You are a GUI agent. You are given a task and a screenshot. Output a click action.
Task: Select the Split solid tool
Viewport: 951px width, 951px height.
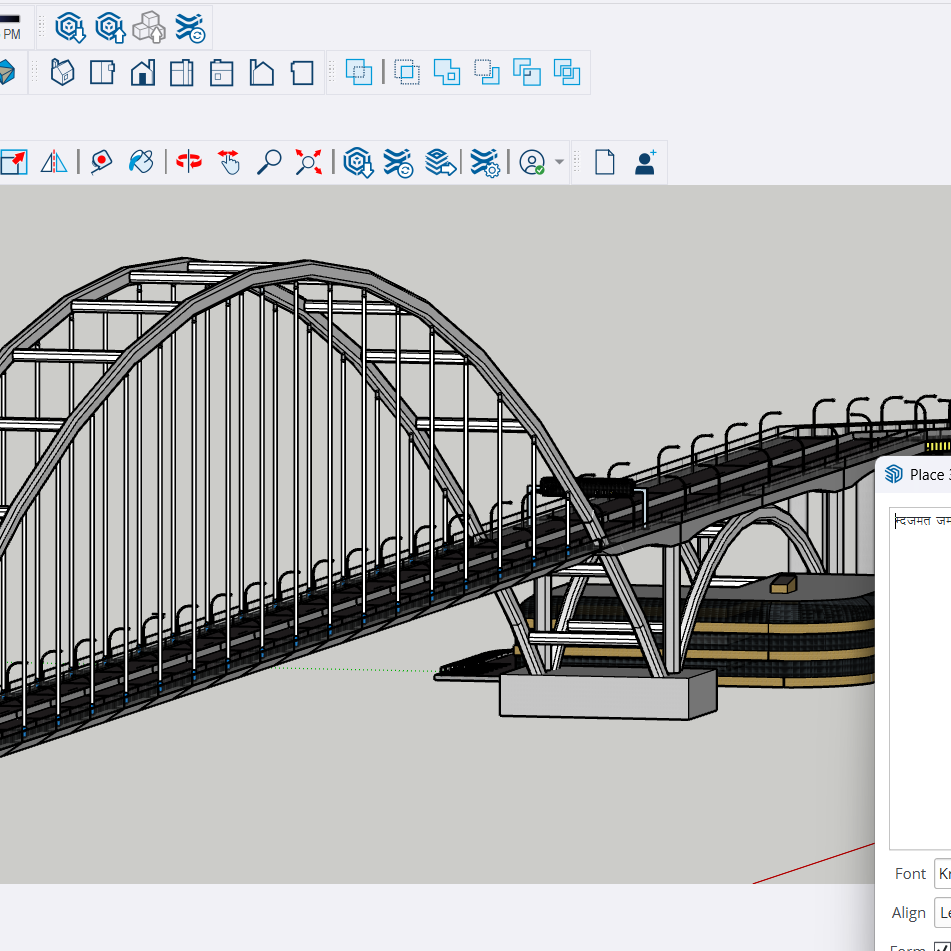click(567, 72)
